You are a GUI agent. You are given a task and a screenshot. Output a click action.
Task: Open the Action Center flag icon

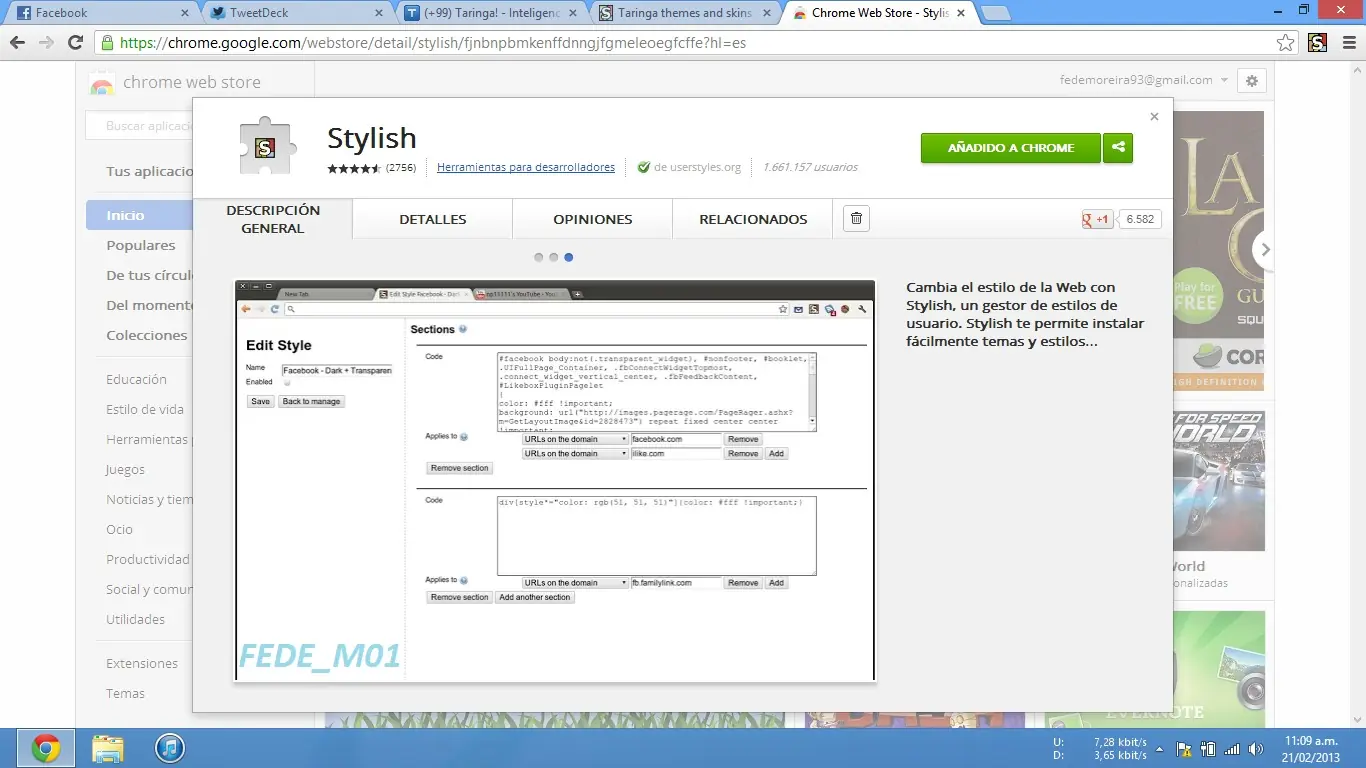click(1184, 749)
